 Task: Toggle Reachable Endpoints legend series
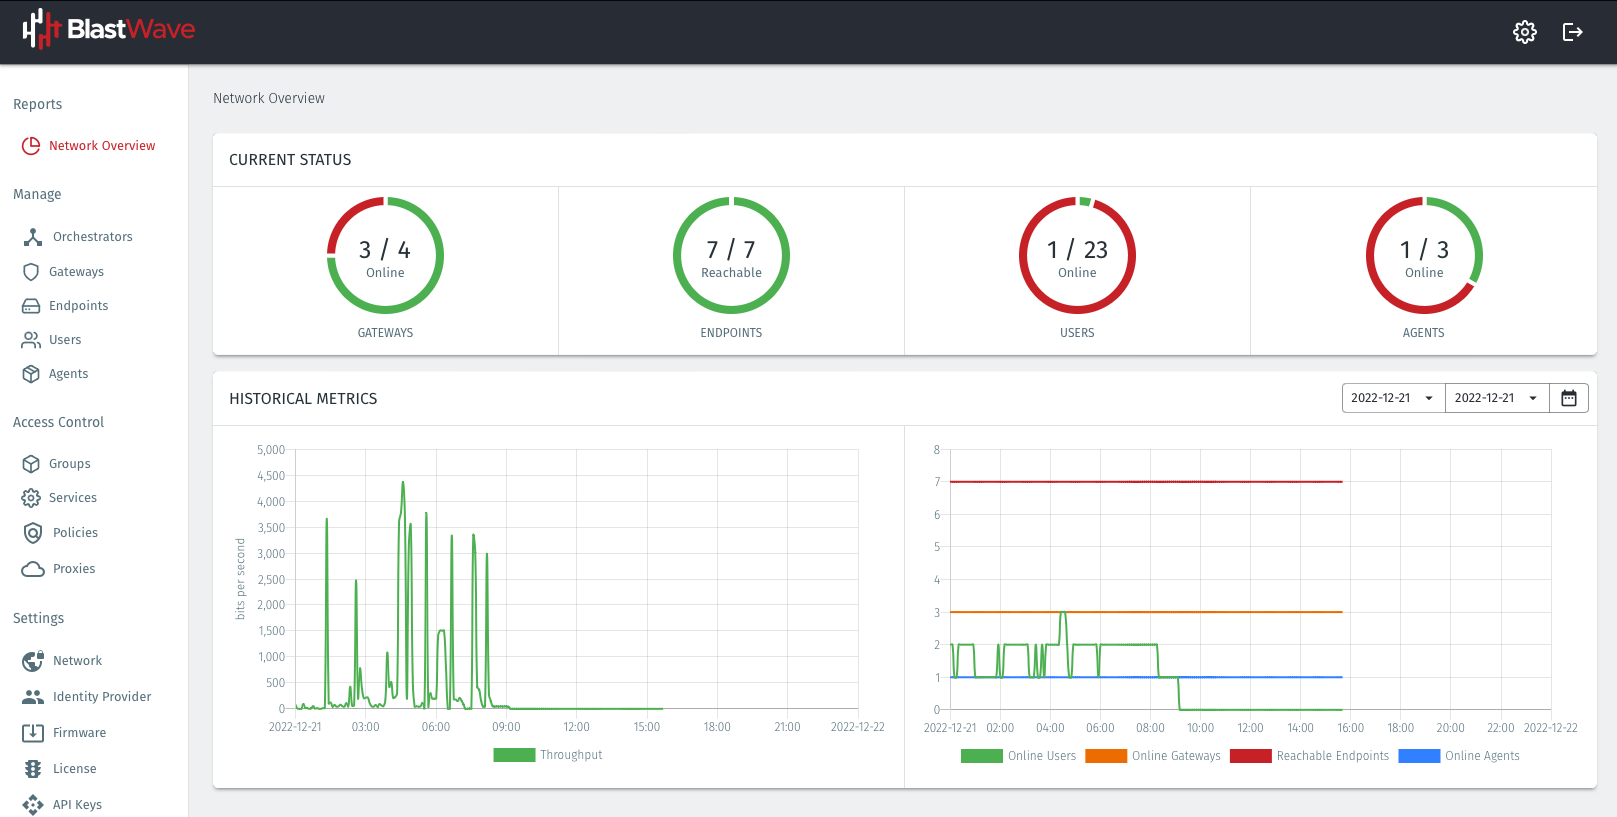(x=1310, y=756)
